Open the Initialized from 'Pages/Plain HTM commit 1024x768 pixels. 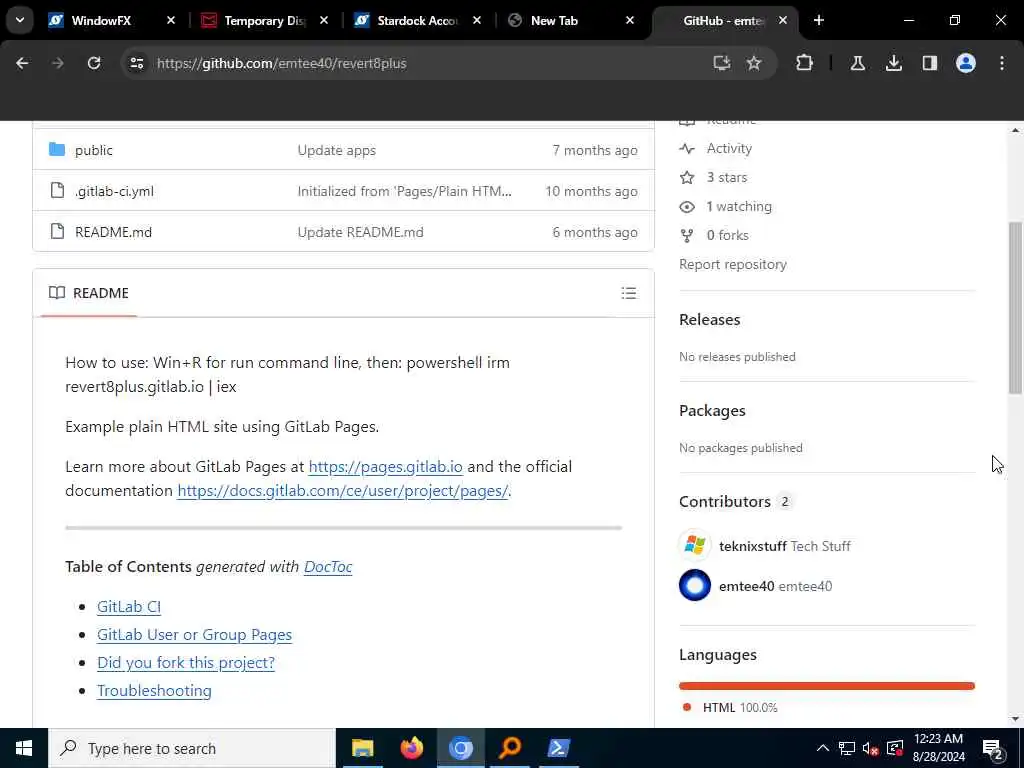tap(404, 191)
